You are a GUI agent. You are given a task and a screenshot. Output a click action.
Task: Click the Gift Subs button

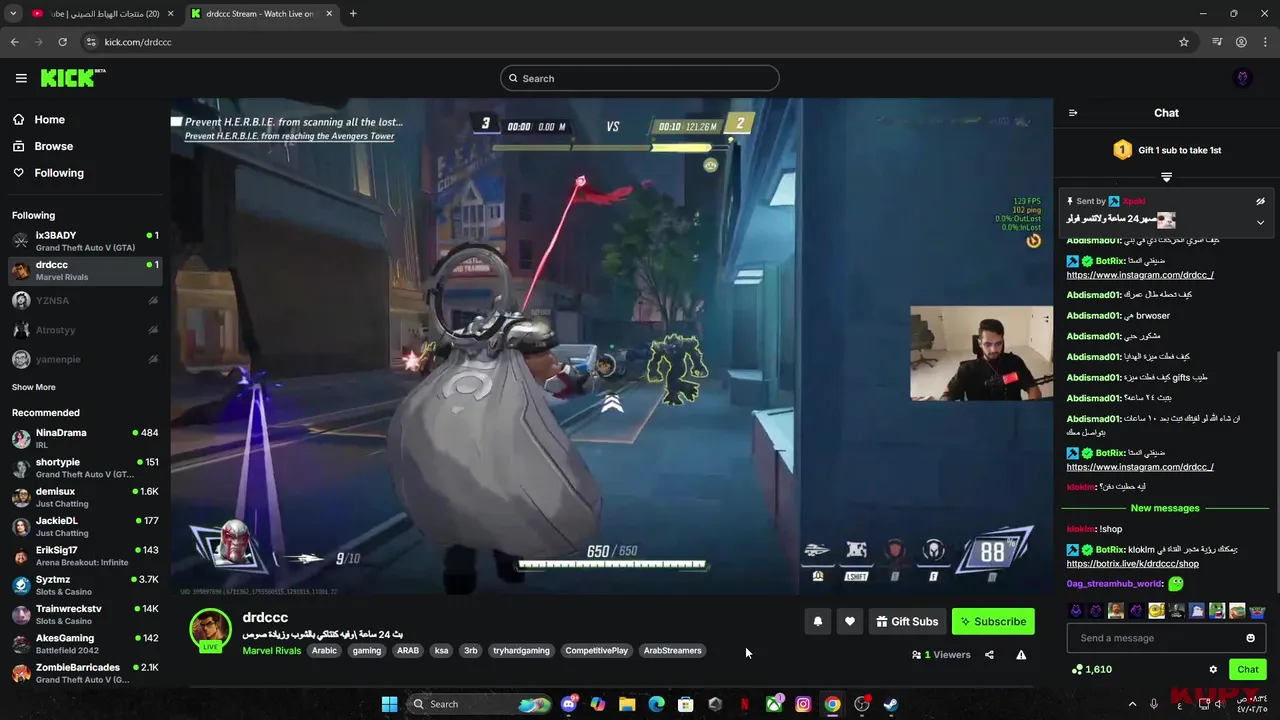coord(907,621)
